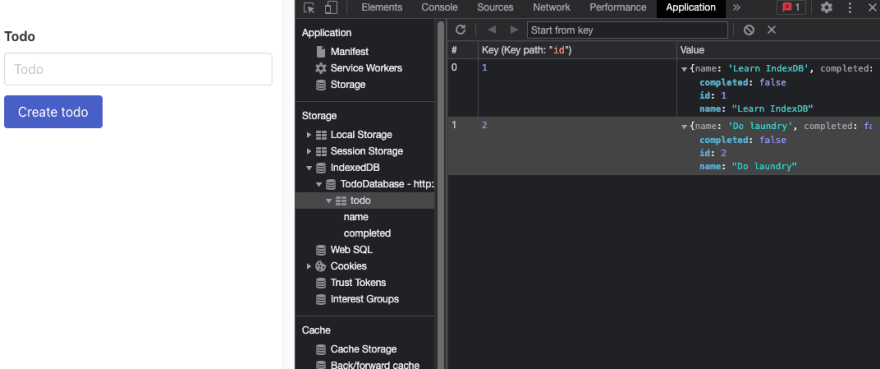880x369 pixels.
Task: Click the sidebar vertical scrollbar
Action: pyautogui.click(x=441, y=194)
